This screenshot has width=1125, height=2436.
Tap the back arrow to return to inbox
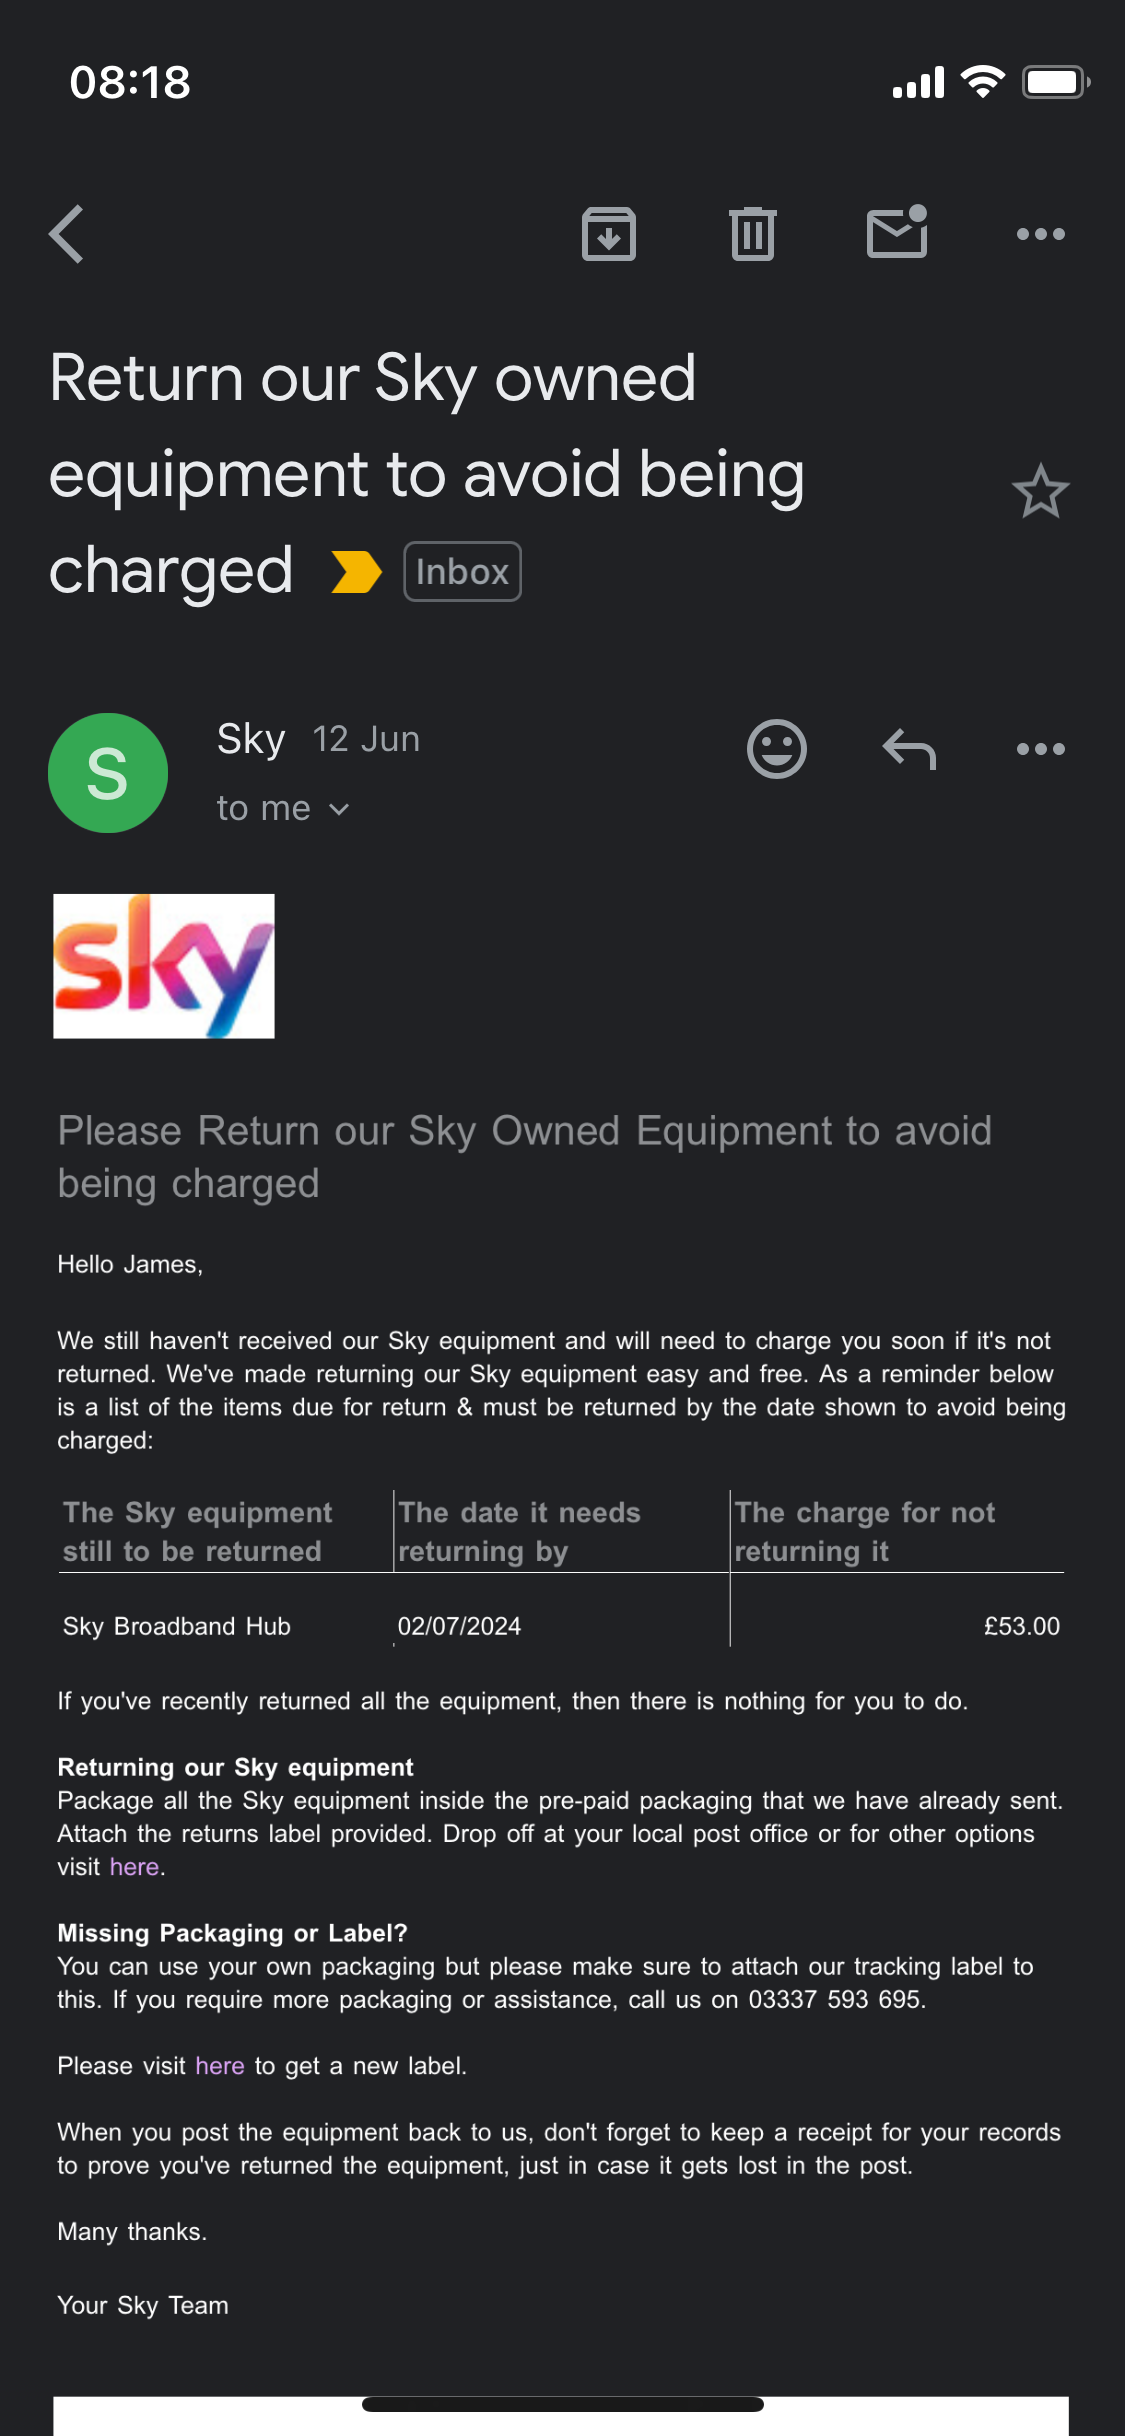(66, 234)
